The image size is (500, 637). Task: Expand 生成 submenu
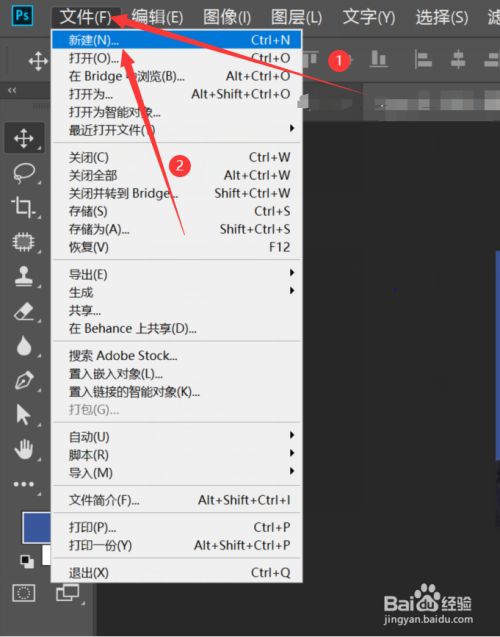tap(177, 292)
